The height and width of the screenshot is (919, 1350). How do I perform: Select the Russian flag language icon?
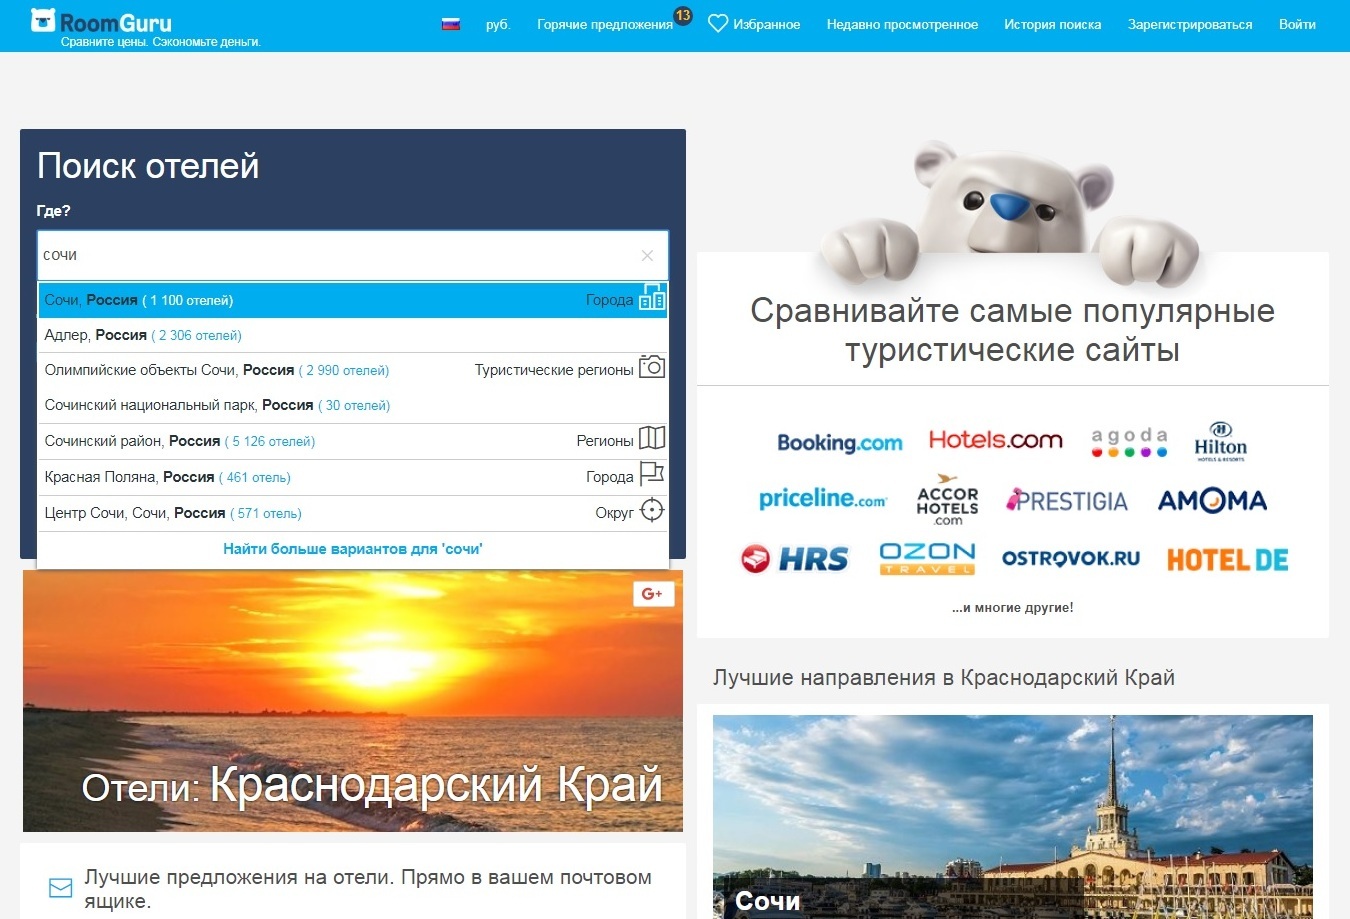pyautogui.click(x=451, y=24)
